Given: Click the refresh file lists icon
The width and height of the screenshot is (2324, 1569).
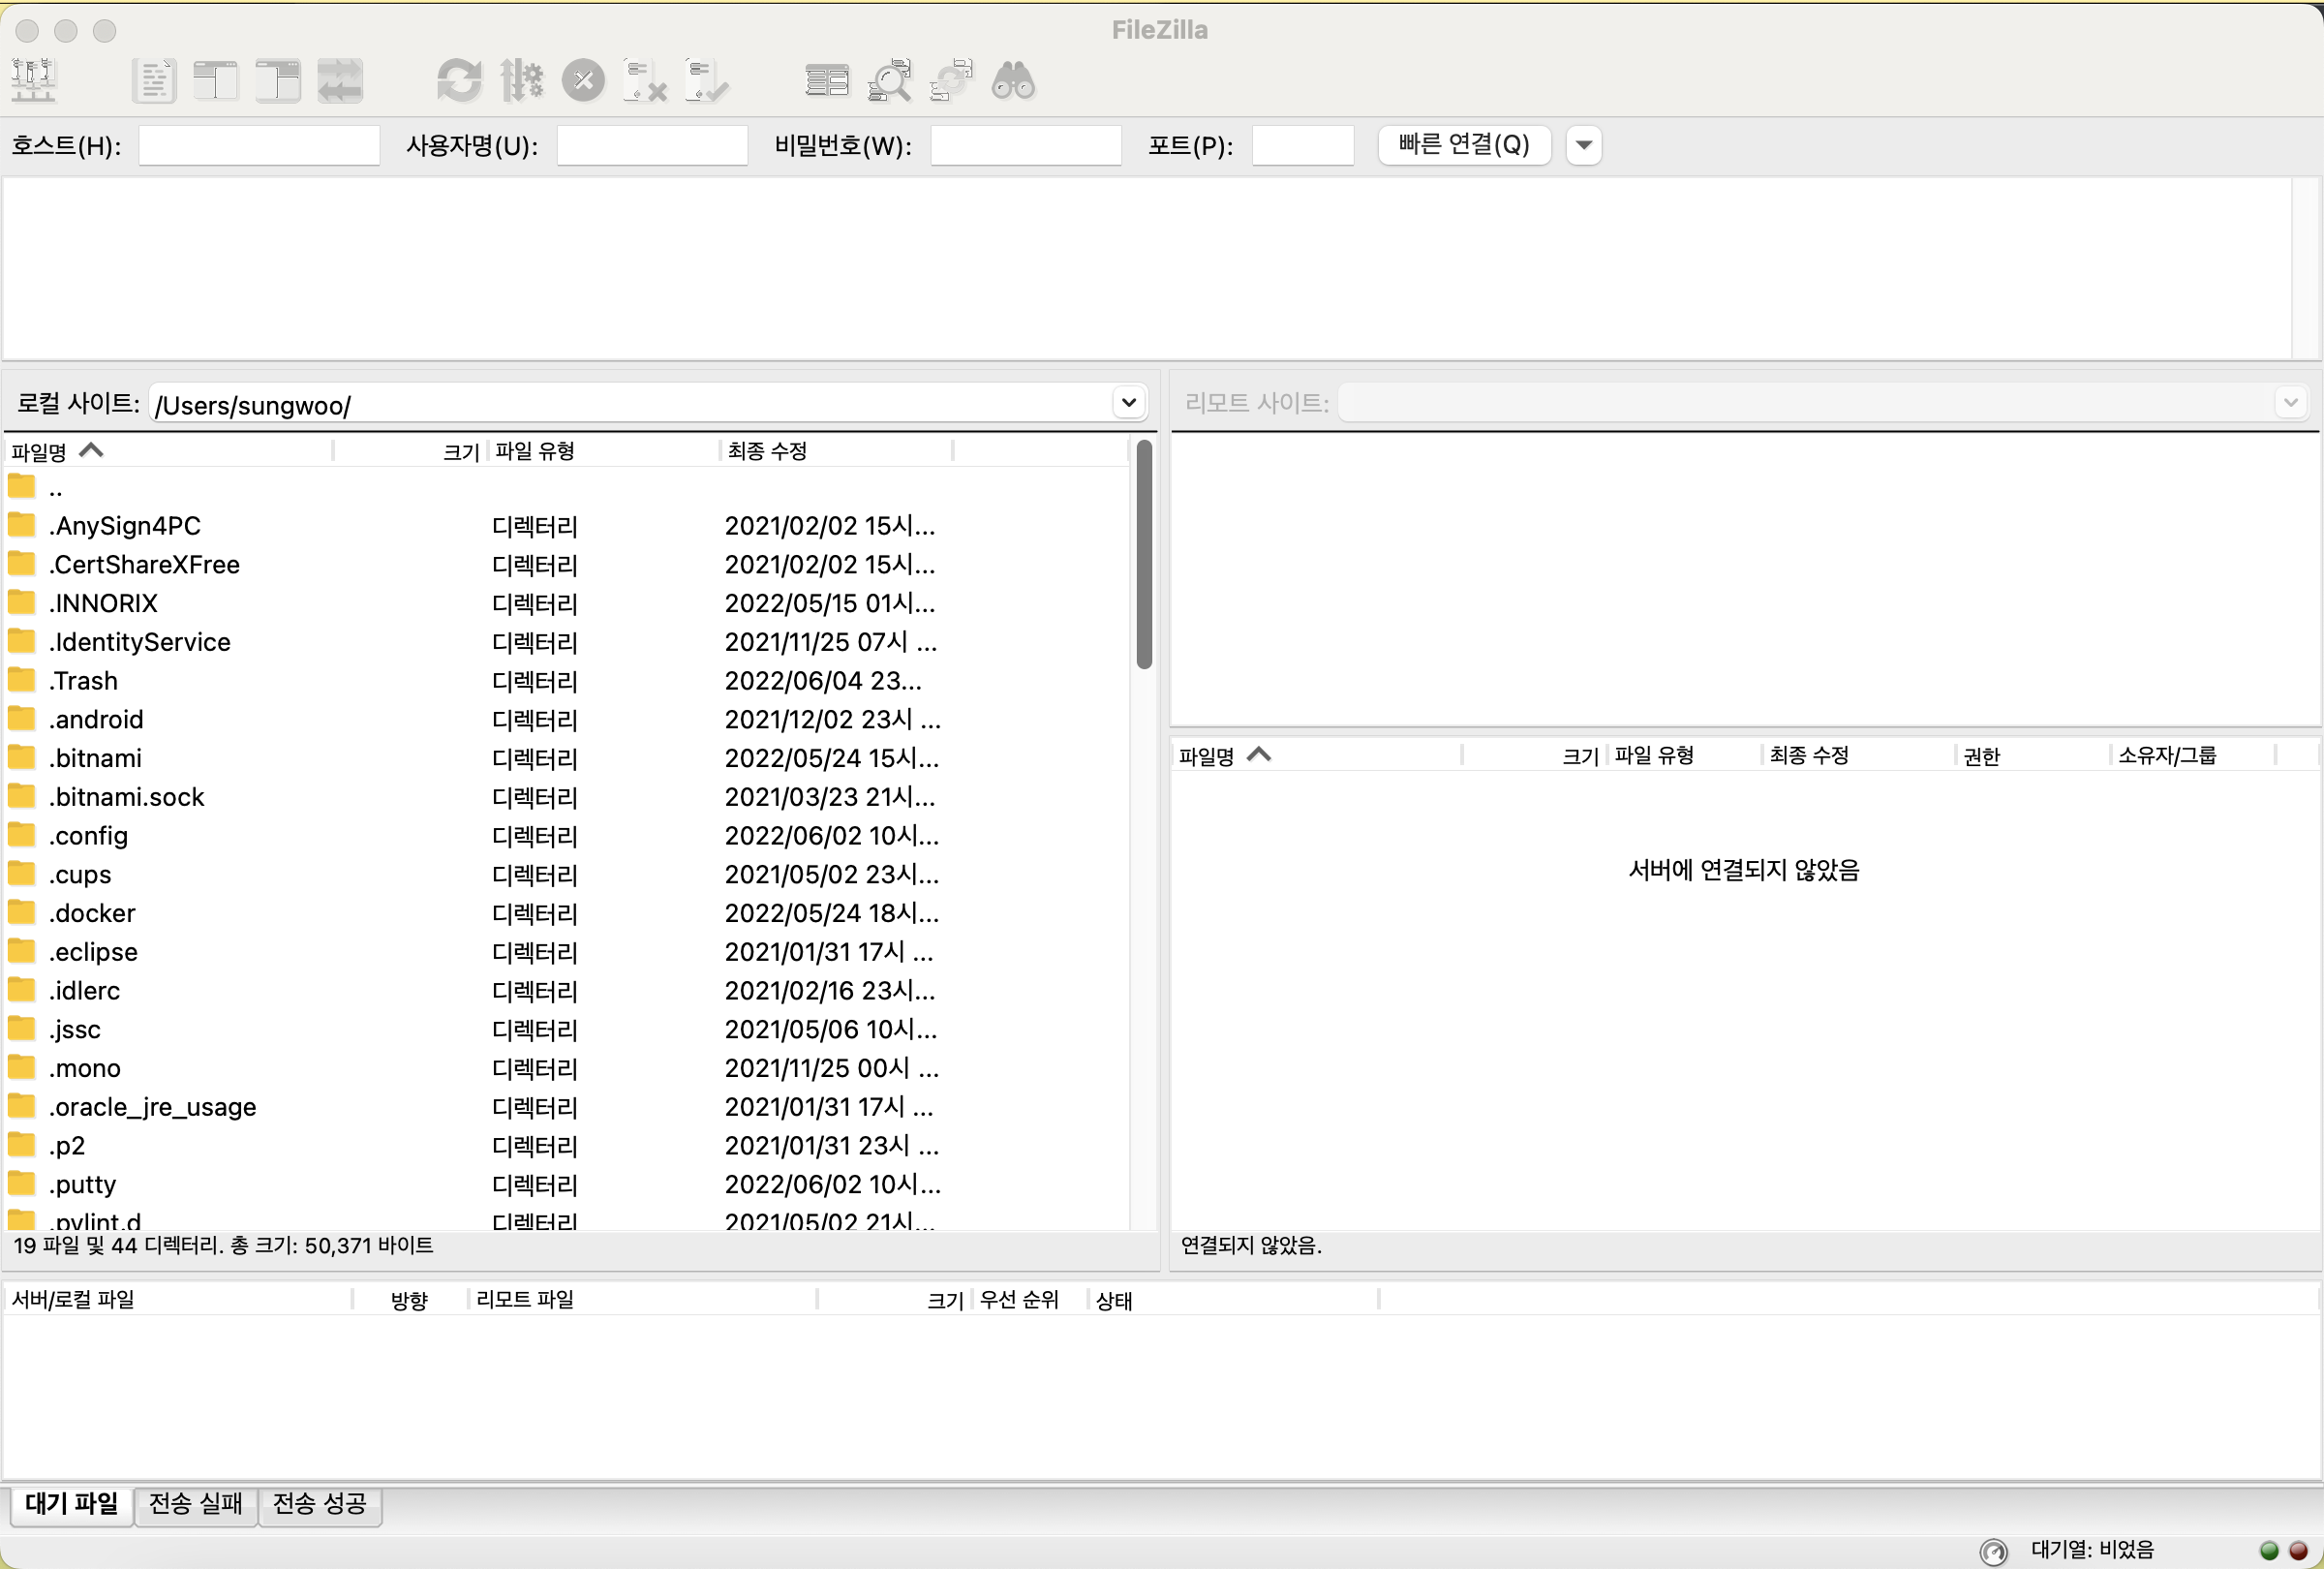Looking at the screenshot, I should 459,80.
